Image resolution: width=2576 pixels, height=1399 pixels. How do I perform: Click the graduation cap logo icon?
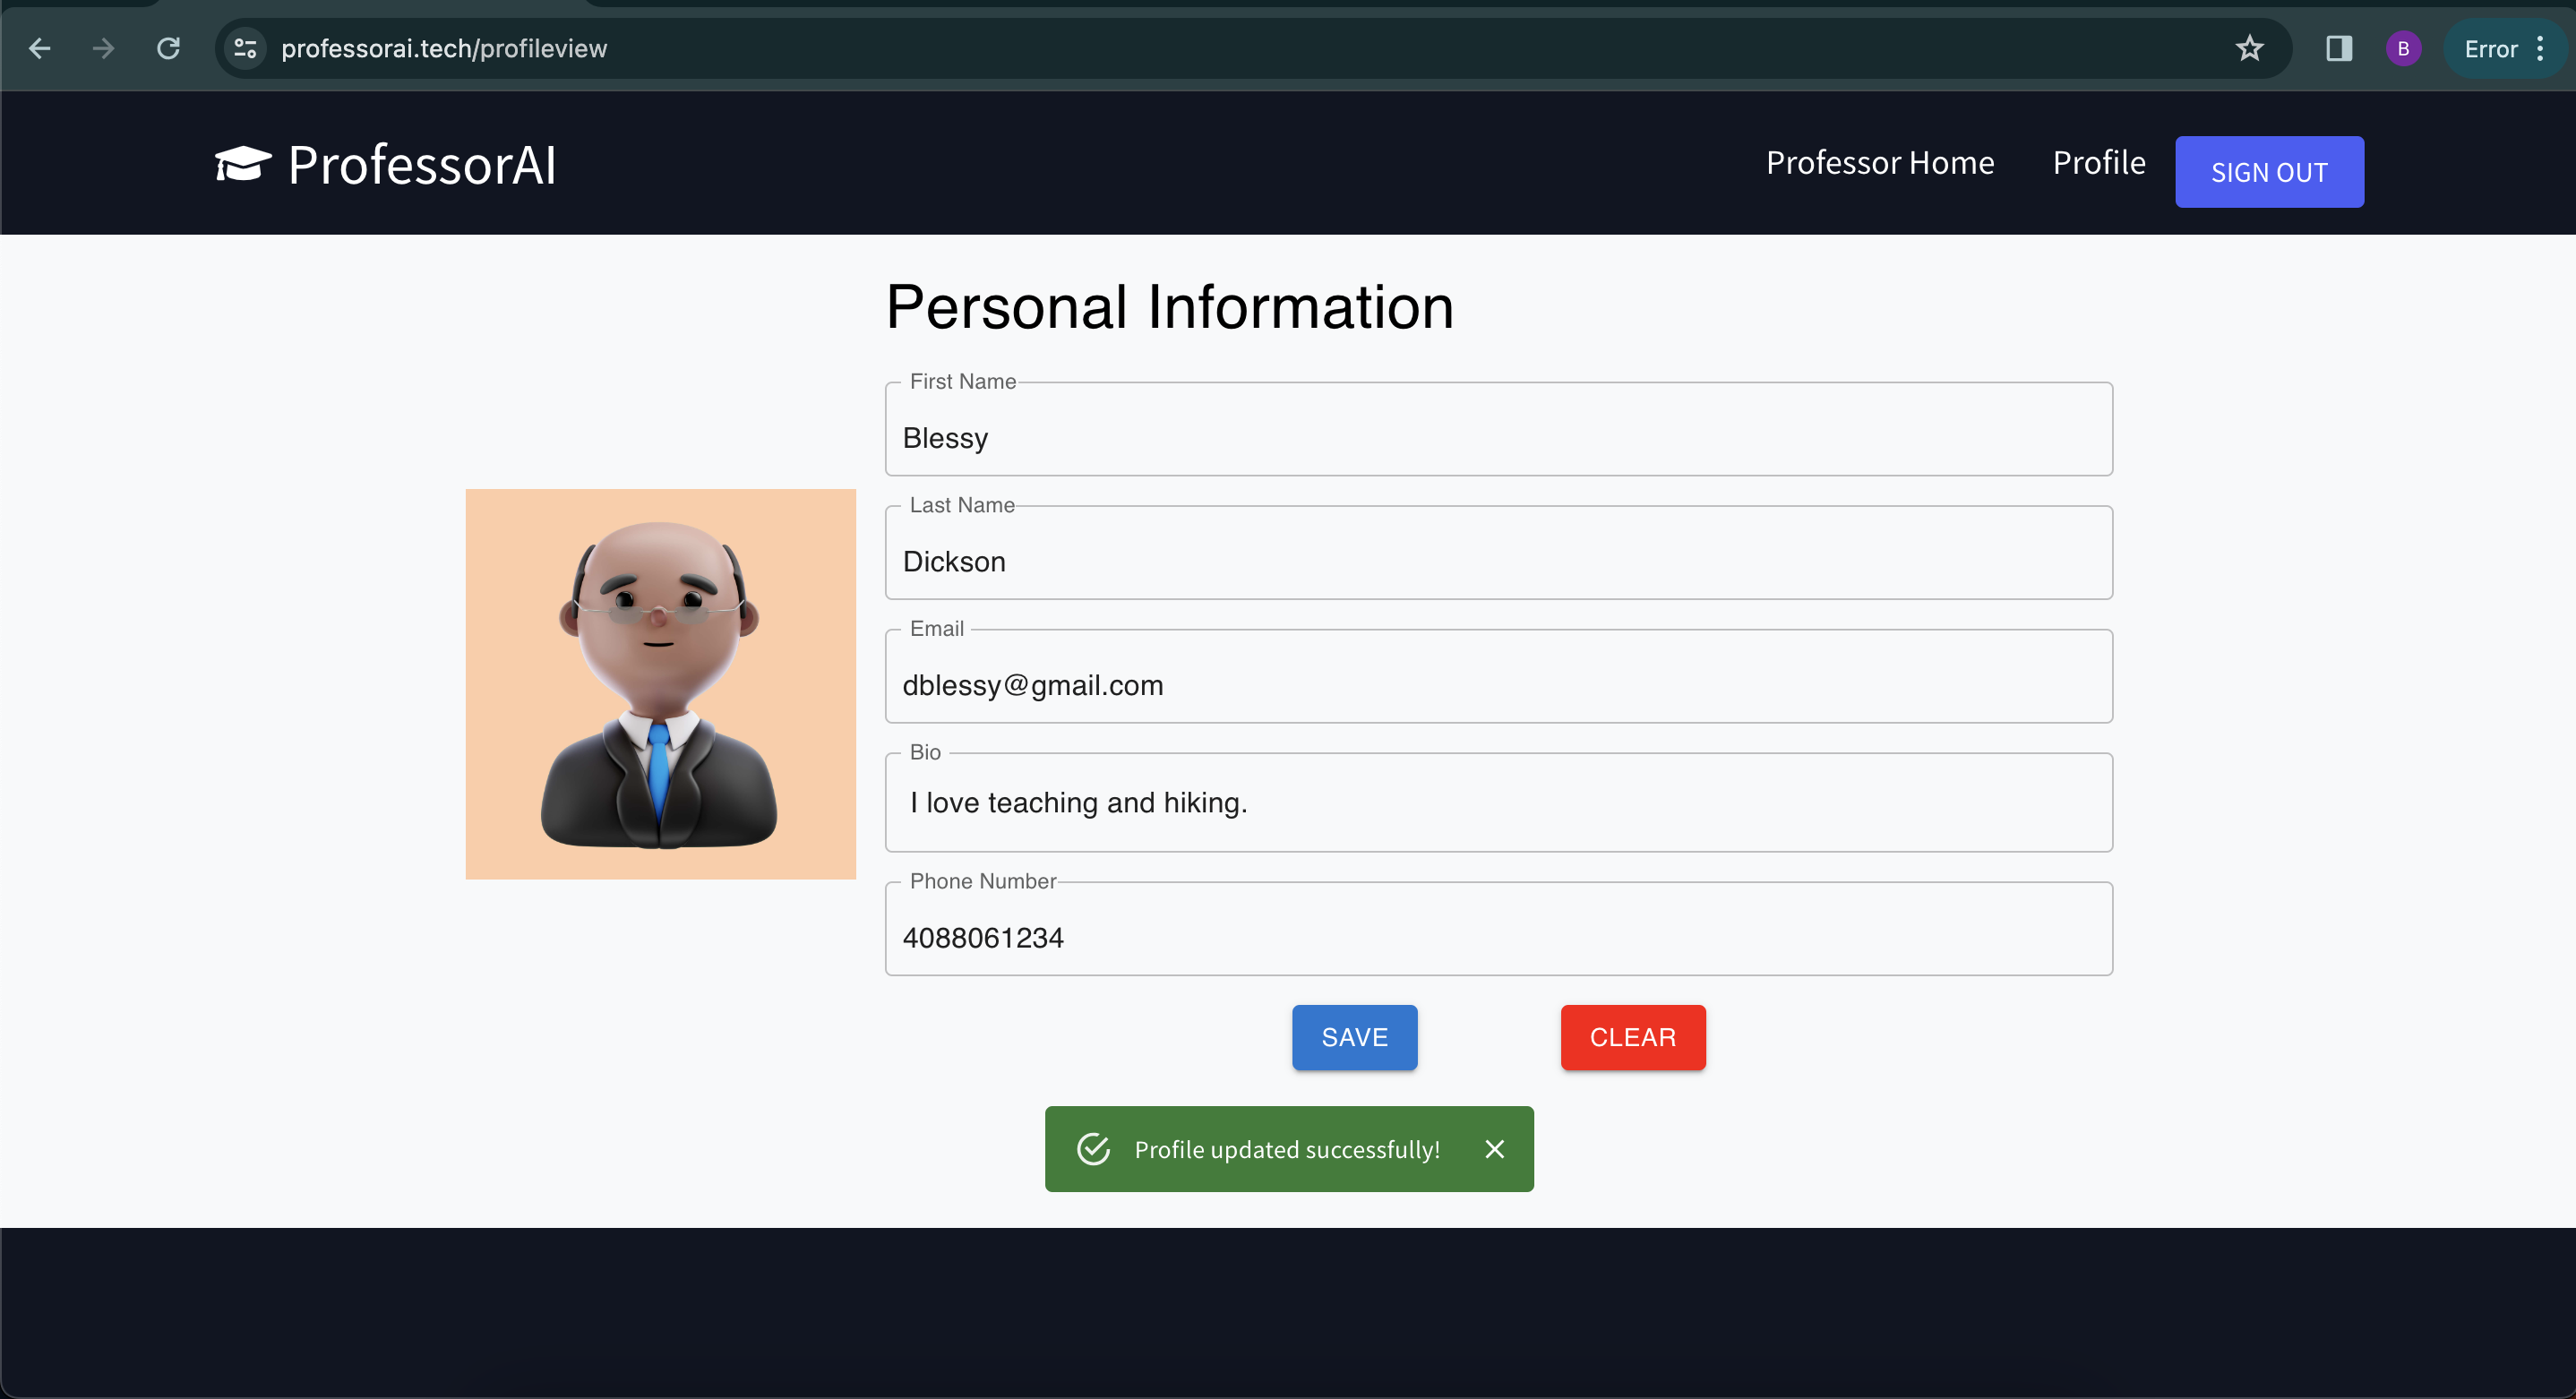pyautogui.click(x=243, y=164)
